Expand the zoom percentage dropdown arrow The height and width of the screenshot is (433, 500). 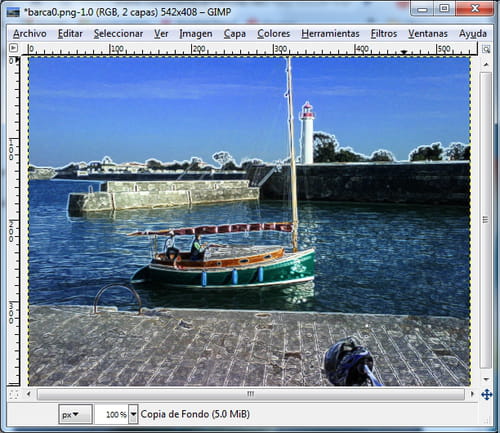pyautogui.click(x=133, y=414)
